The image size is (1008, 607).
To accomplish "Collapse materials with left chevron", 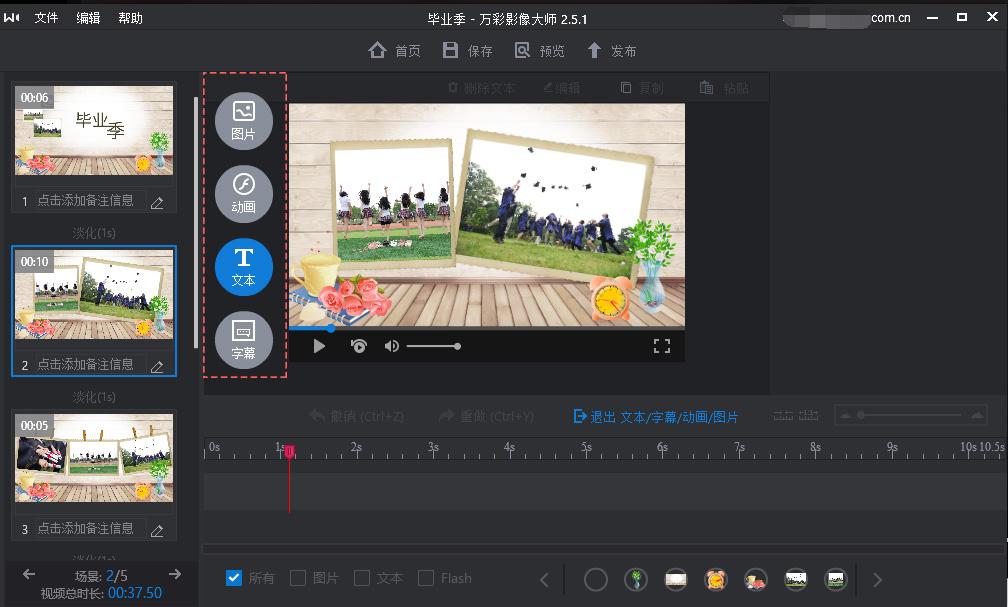I will pos(546,579).
